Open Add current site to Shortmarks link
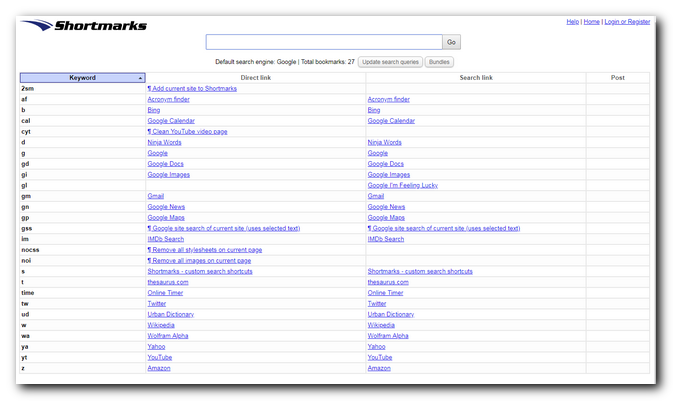 [192, 88]
